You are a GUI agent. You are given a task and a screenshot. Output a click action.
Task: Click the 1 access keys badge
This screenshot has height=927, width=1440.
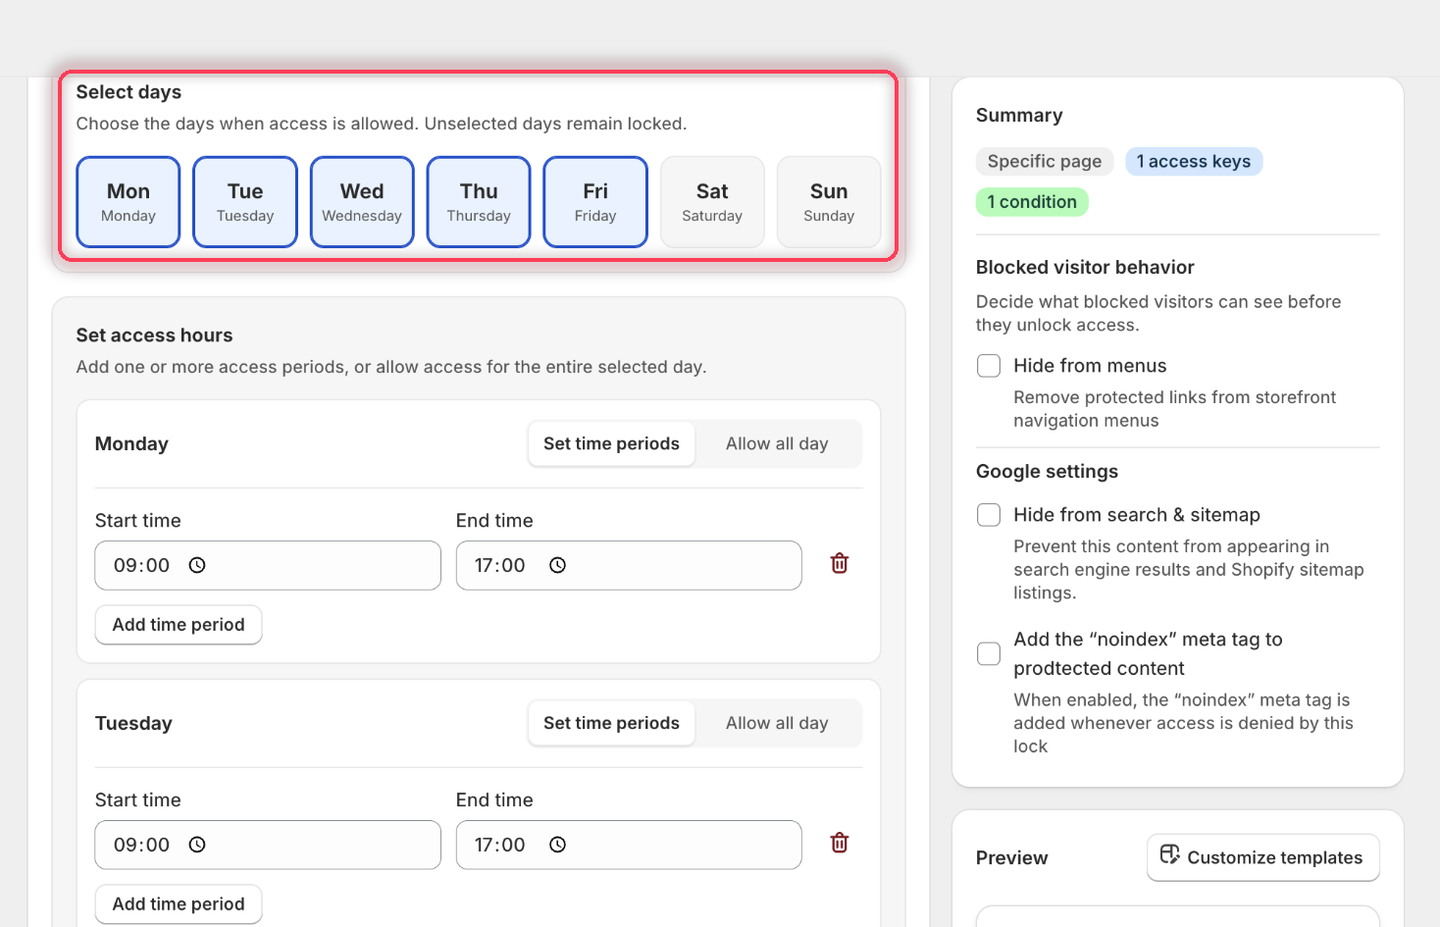tap(1194, 162)
